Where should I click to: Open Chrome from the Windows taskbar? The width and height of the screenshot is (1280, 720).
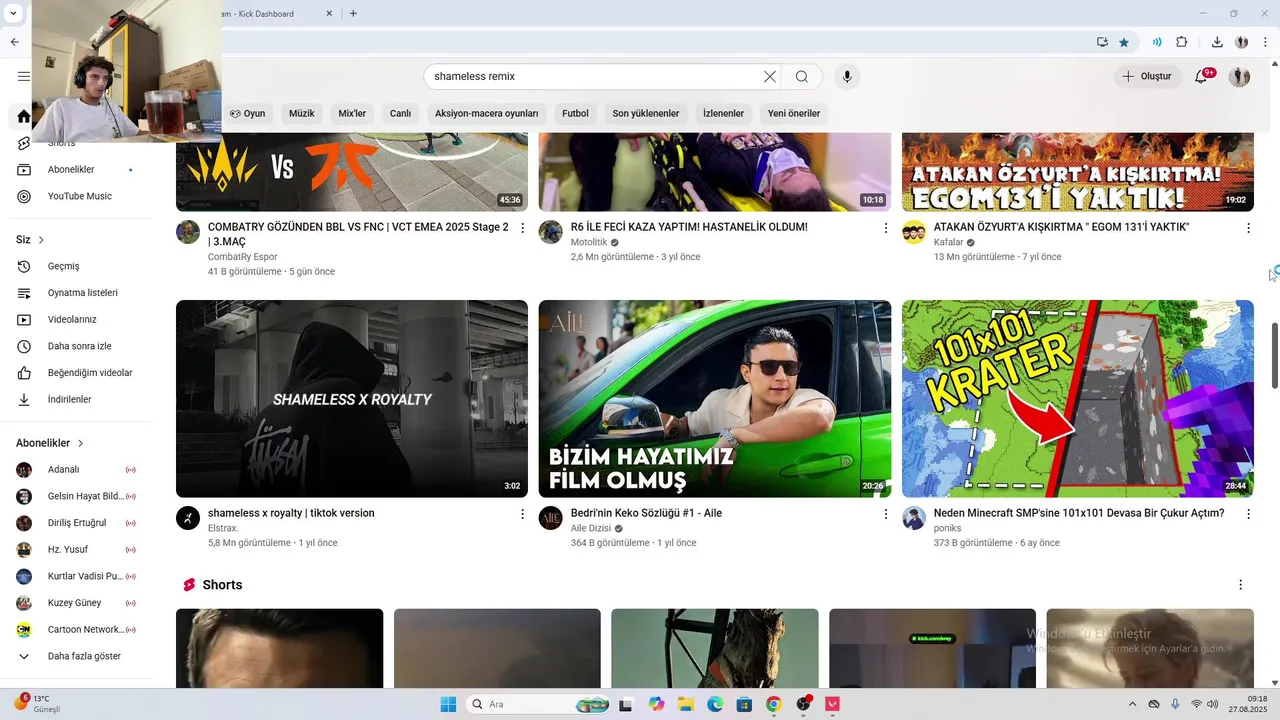(x=773, y=704)
